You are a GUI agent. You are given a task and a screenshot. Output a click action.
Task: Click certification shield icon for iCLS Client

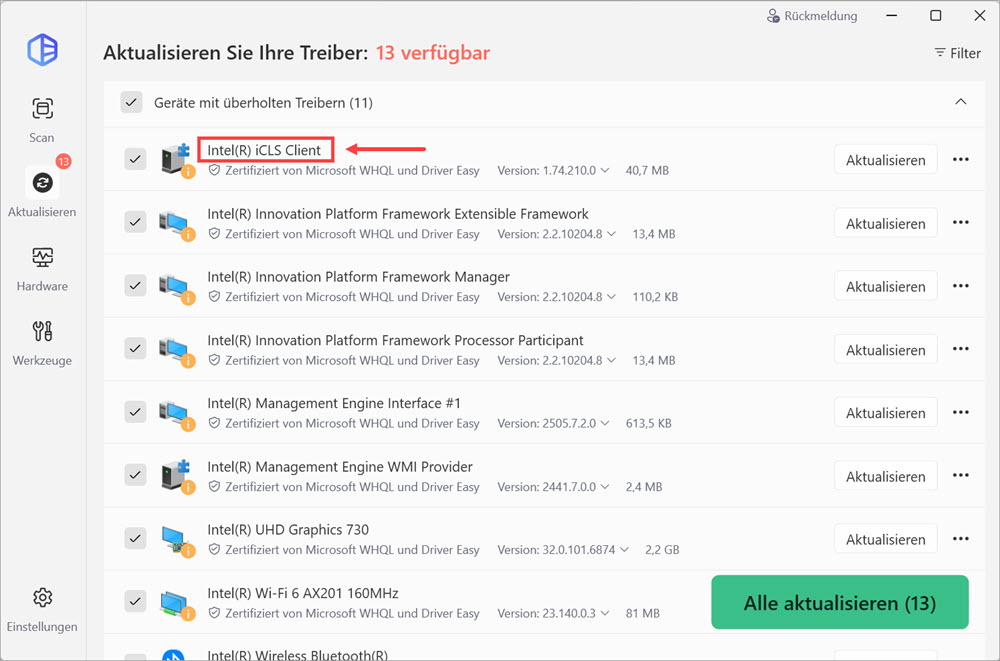click(214, 170)
